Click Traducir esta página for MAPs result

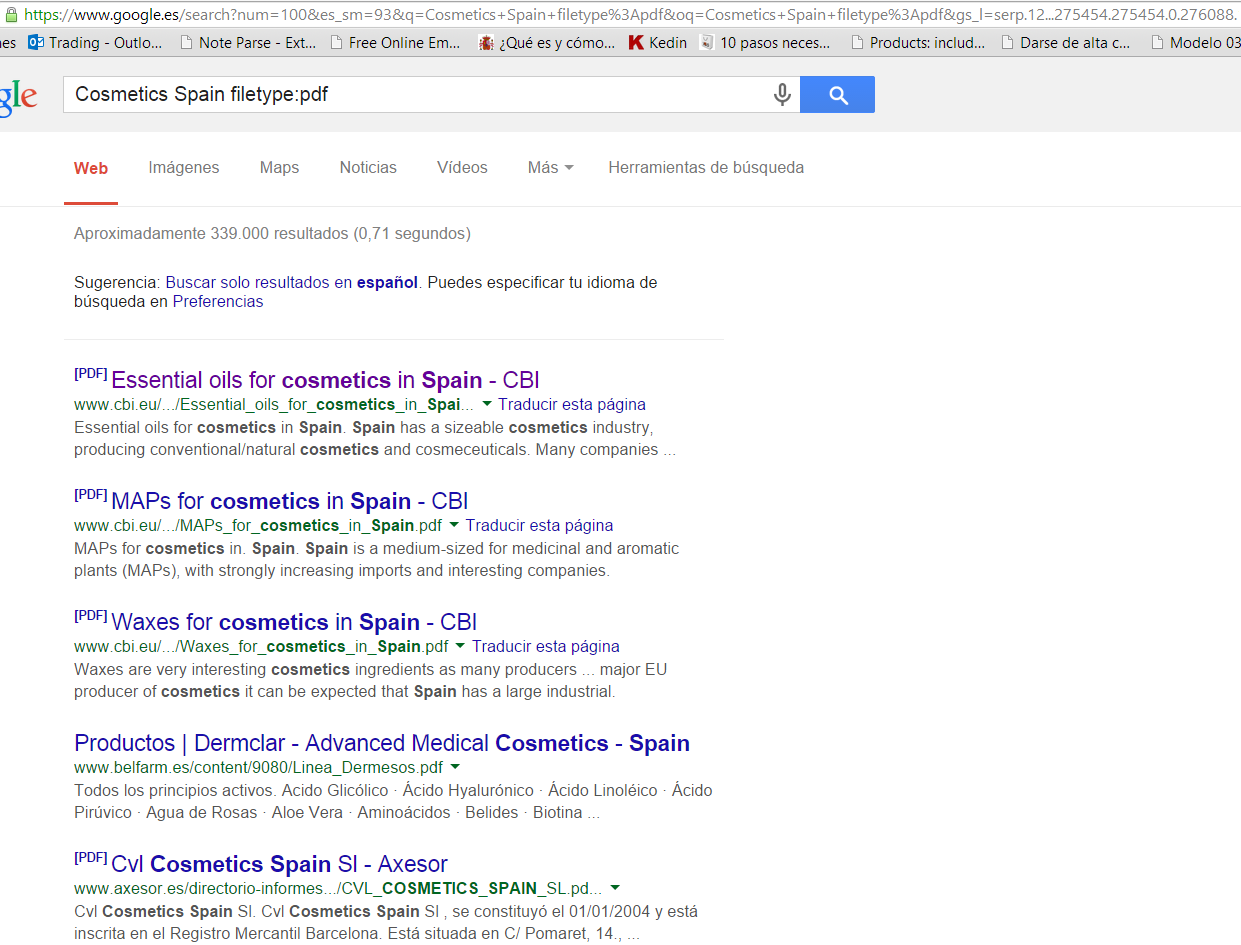click(x=539, y=525)
